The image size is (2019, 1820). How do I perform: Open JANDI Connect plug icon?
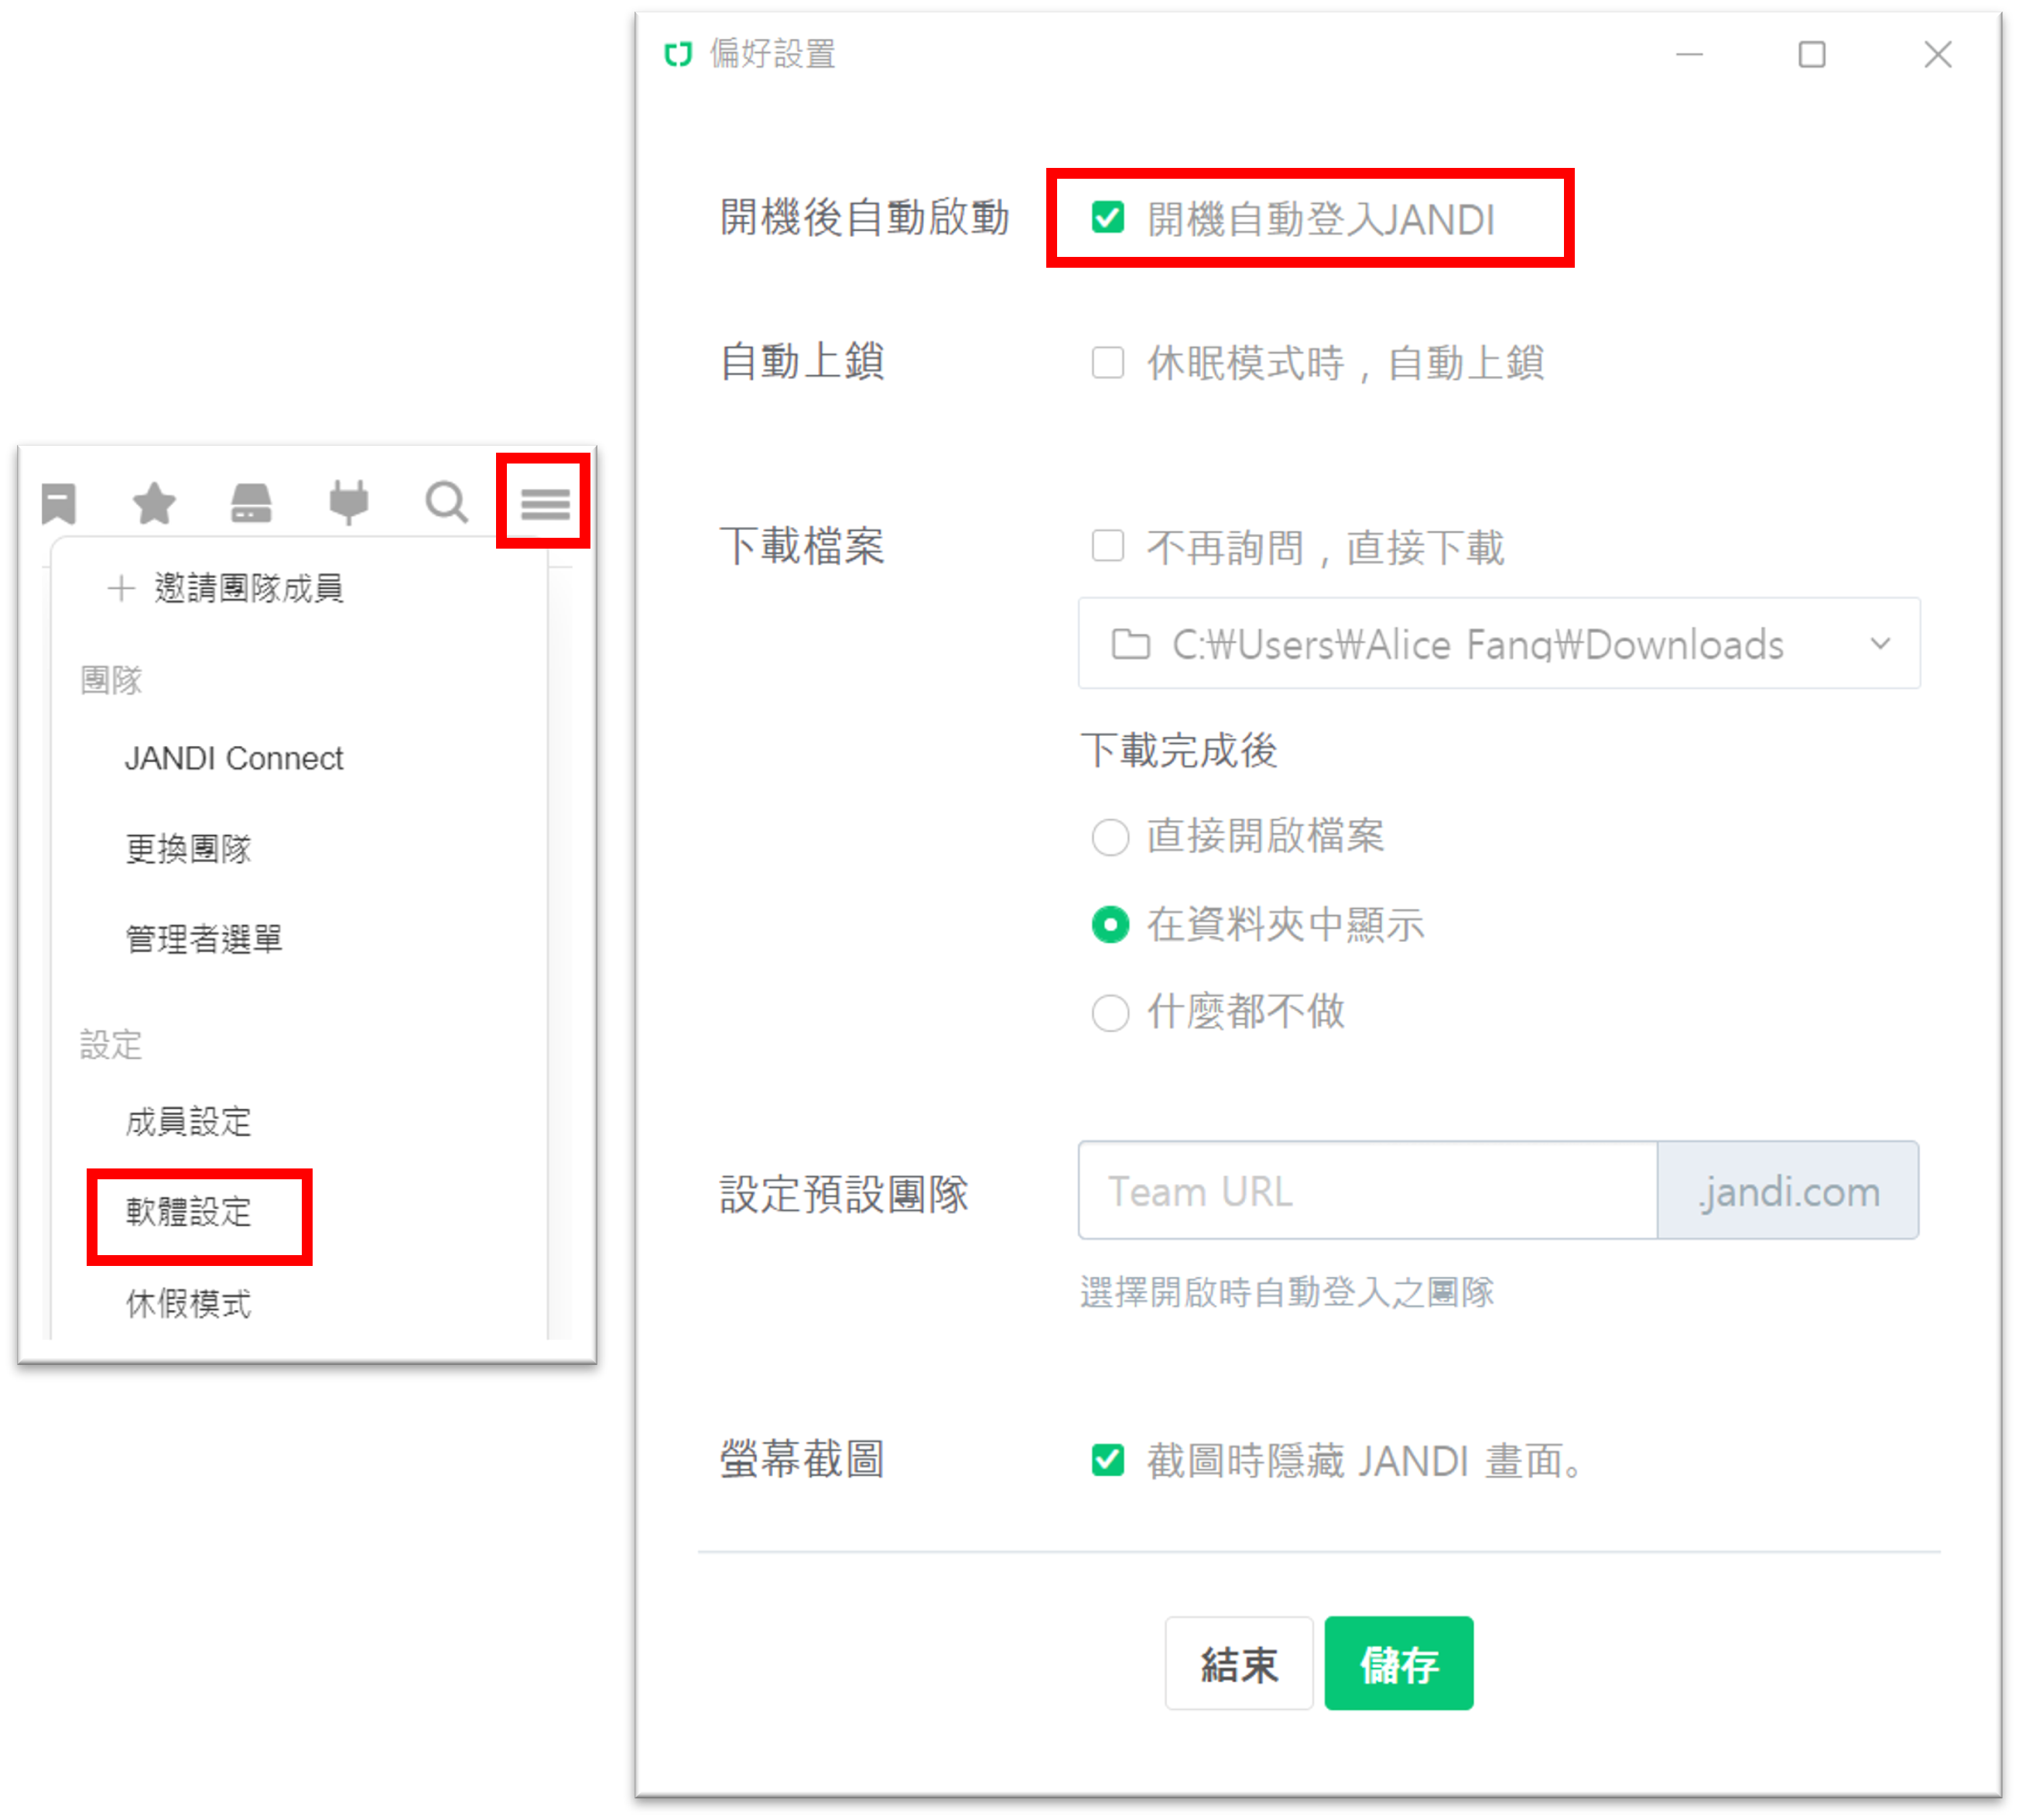[348, 502]
